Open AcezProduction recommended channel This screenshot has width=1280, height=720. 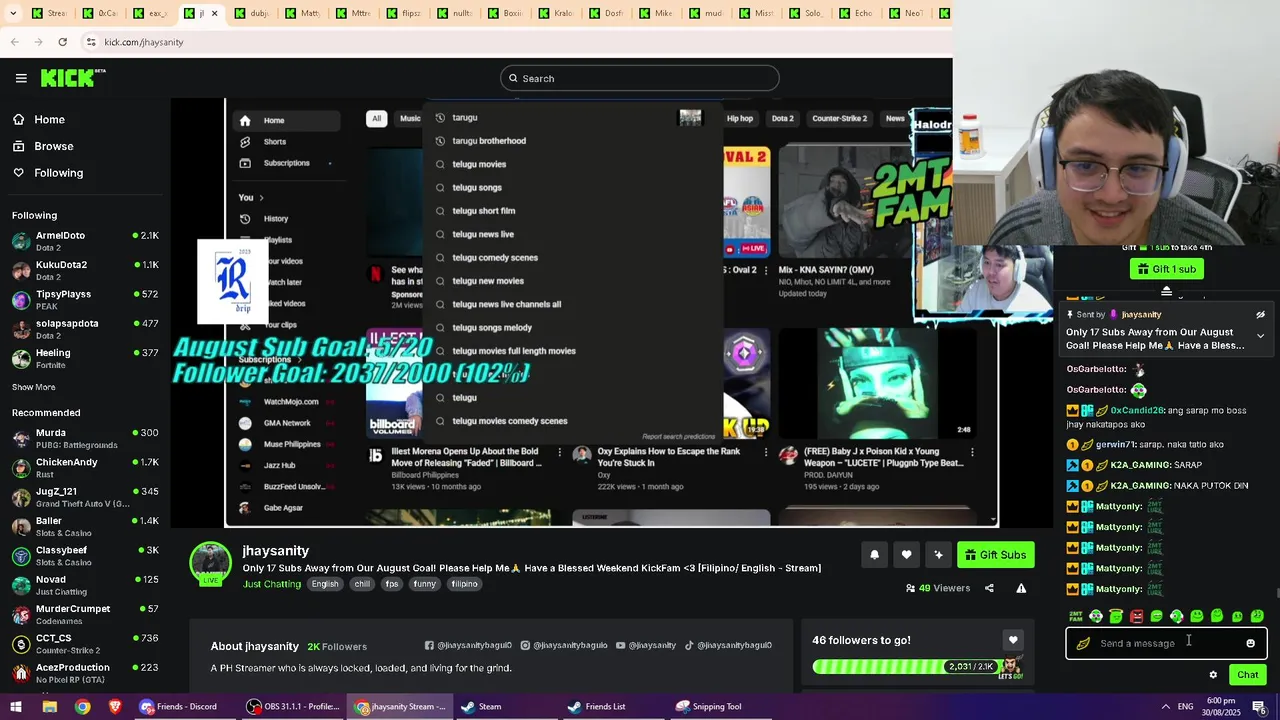pos(85,673)
